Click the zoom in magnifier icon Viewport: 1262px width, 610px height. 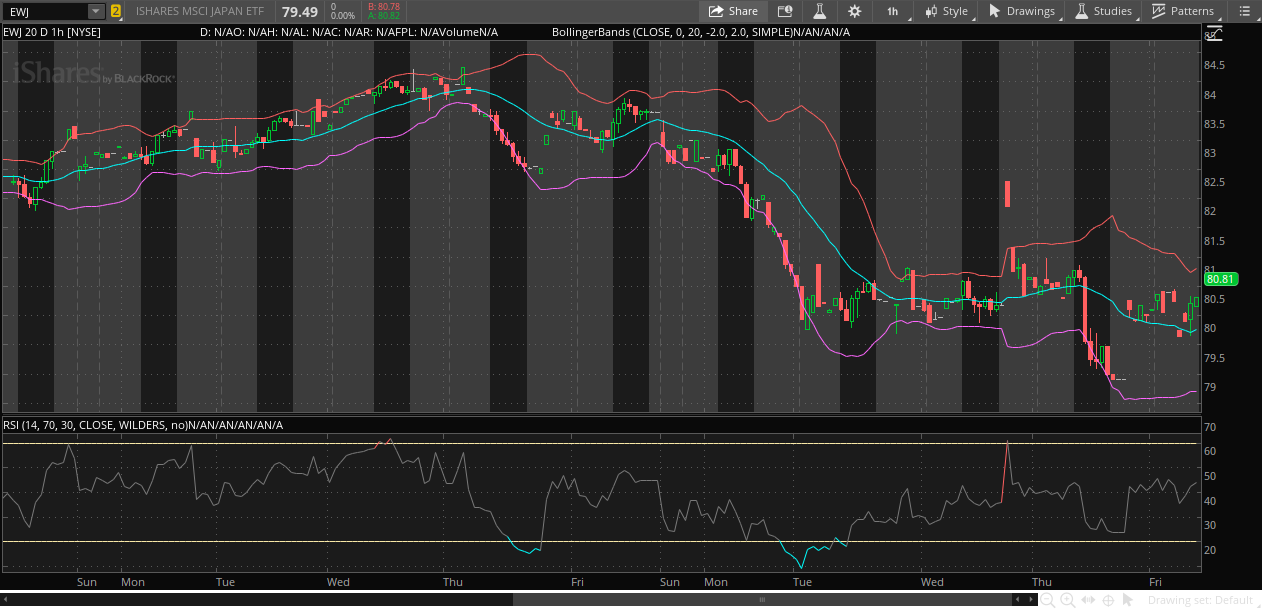1067,600
